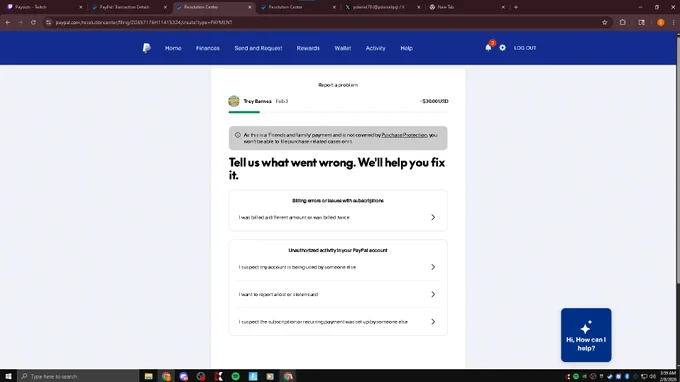Expand 'billed a different amount' option chevron
Image resolution: width=680 pixels, height=382 pixels.
click(433, 217)
